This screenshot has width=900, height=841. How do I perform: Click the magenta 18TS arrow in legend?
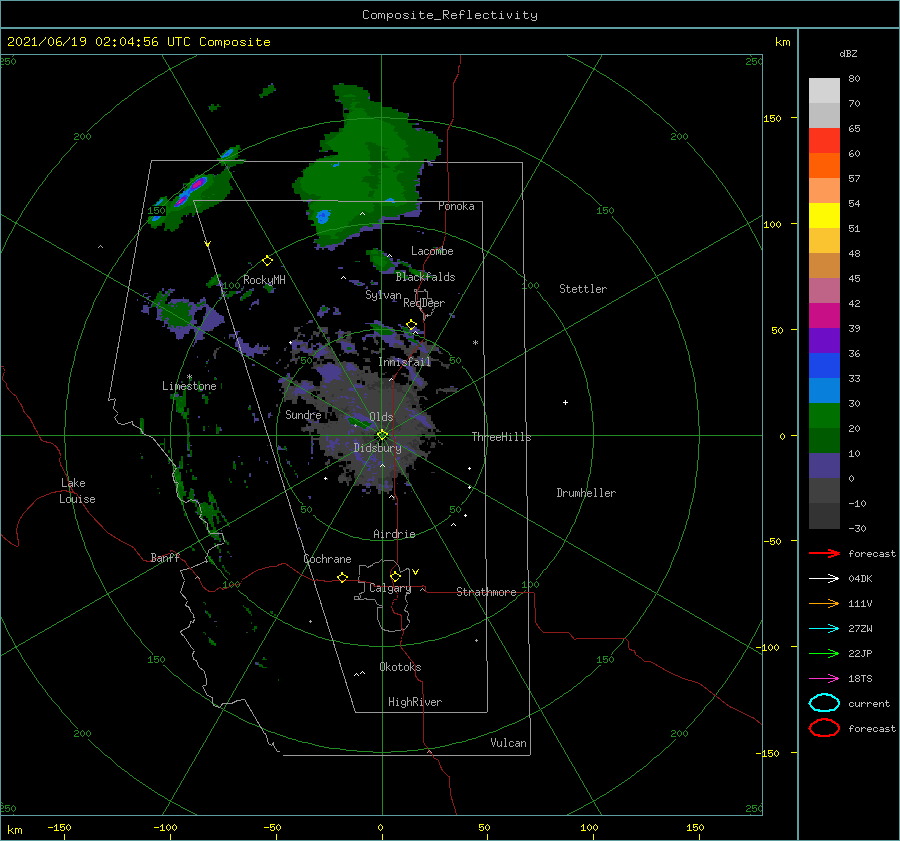(824, 679)
